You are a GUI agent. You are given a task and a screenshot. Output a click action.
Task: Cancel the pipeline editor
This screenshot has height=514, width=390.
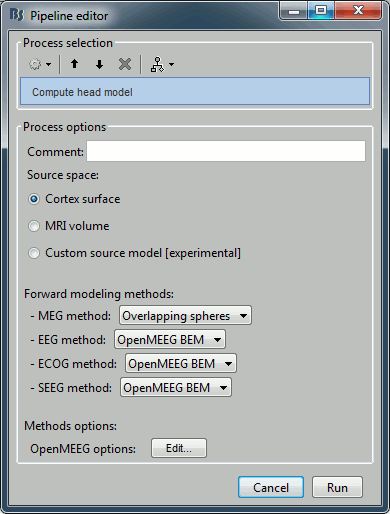click(271, 487)
